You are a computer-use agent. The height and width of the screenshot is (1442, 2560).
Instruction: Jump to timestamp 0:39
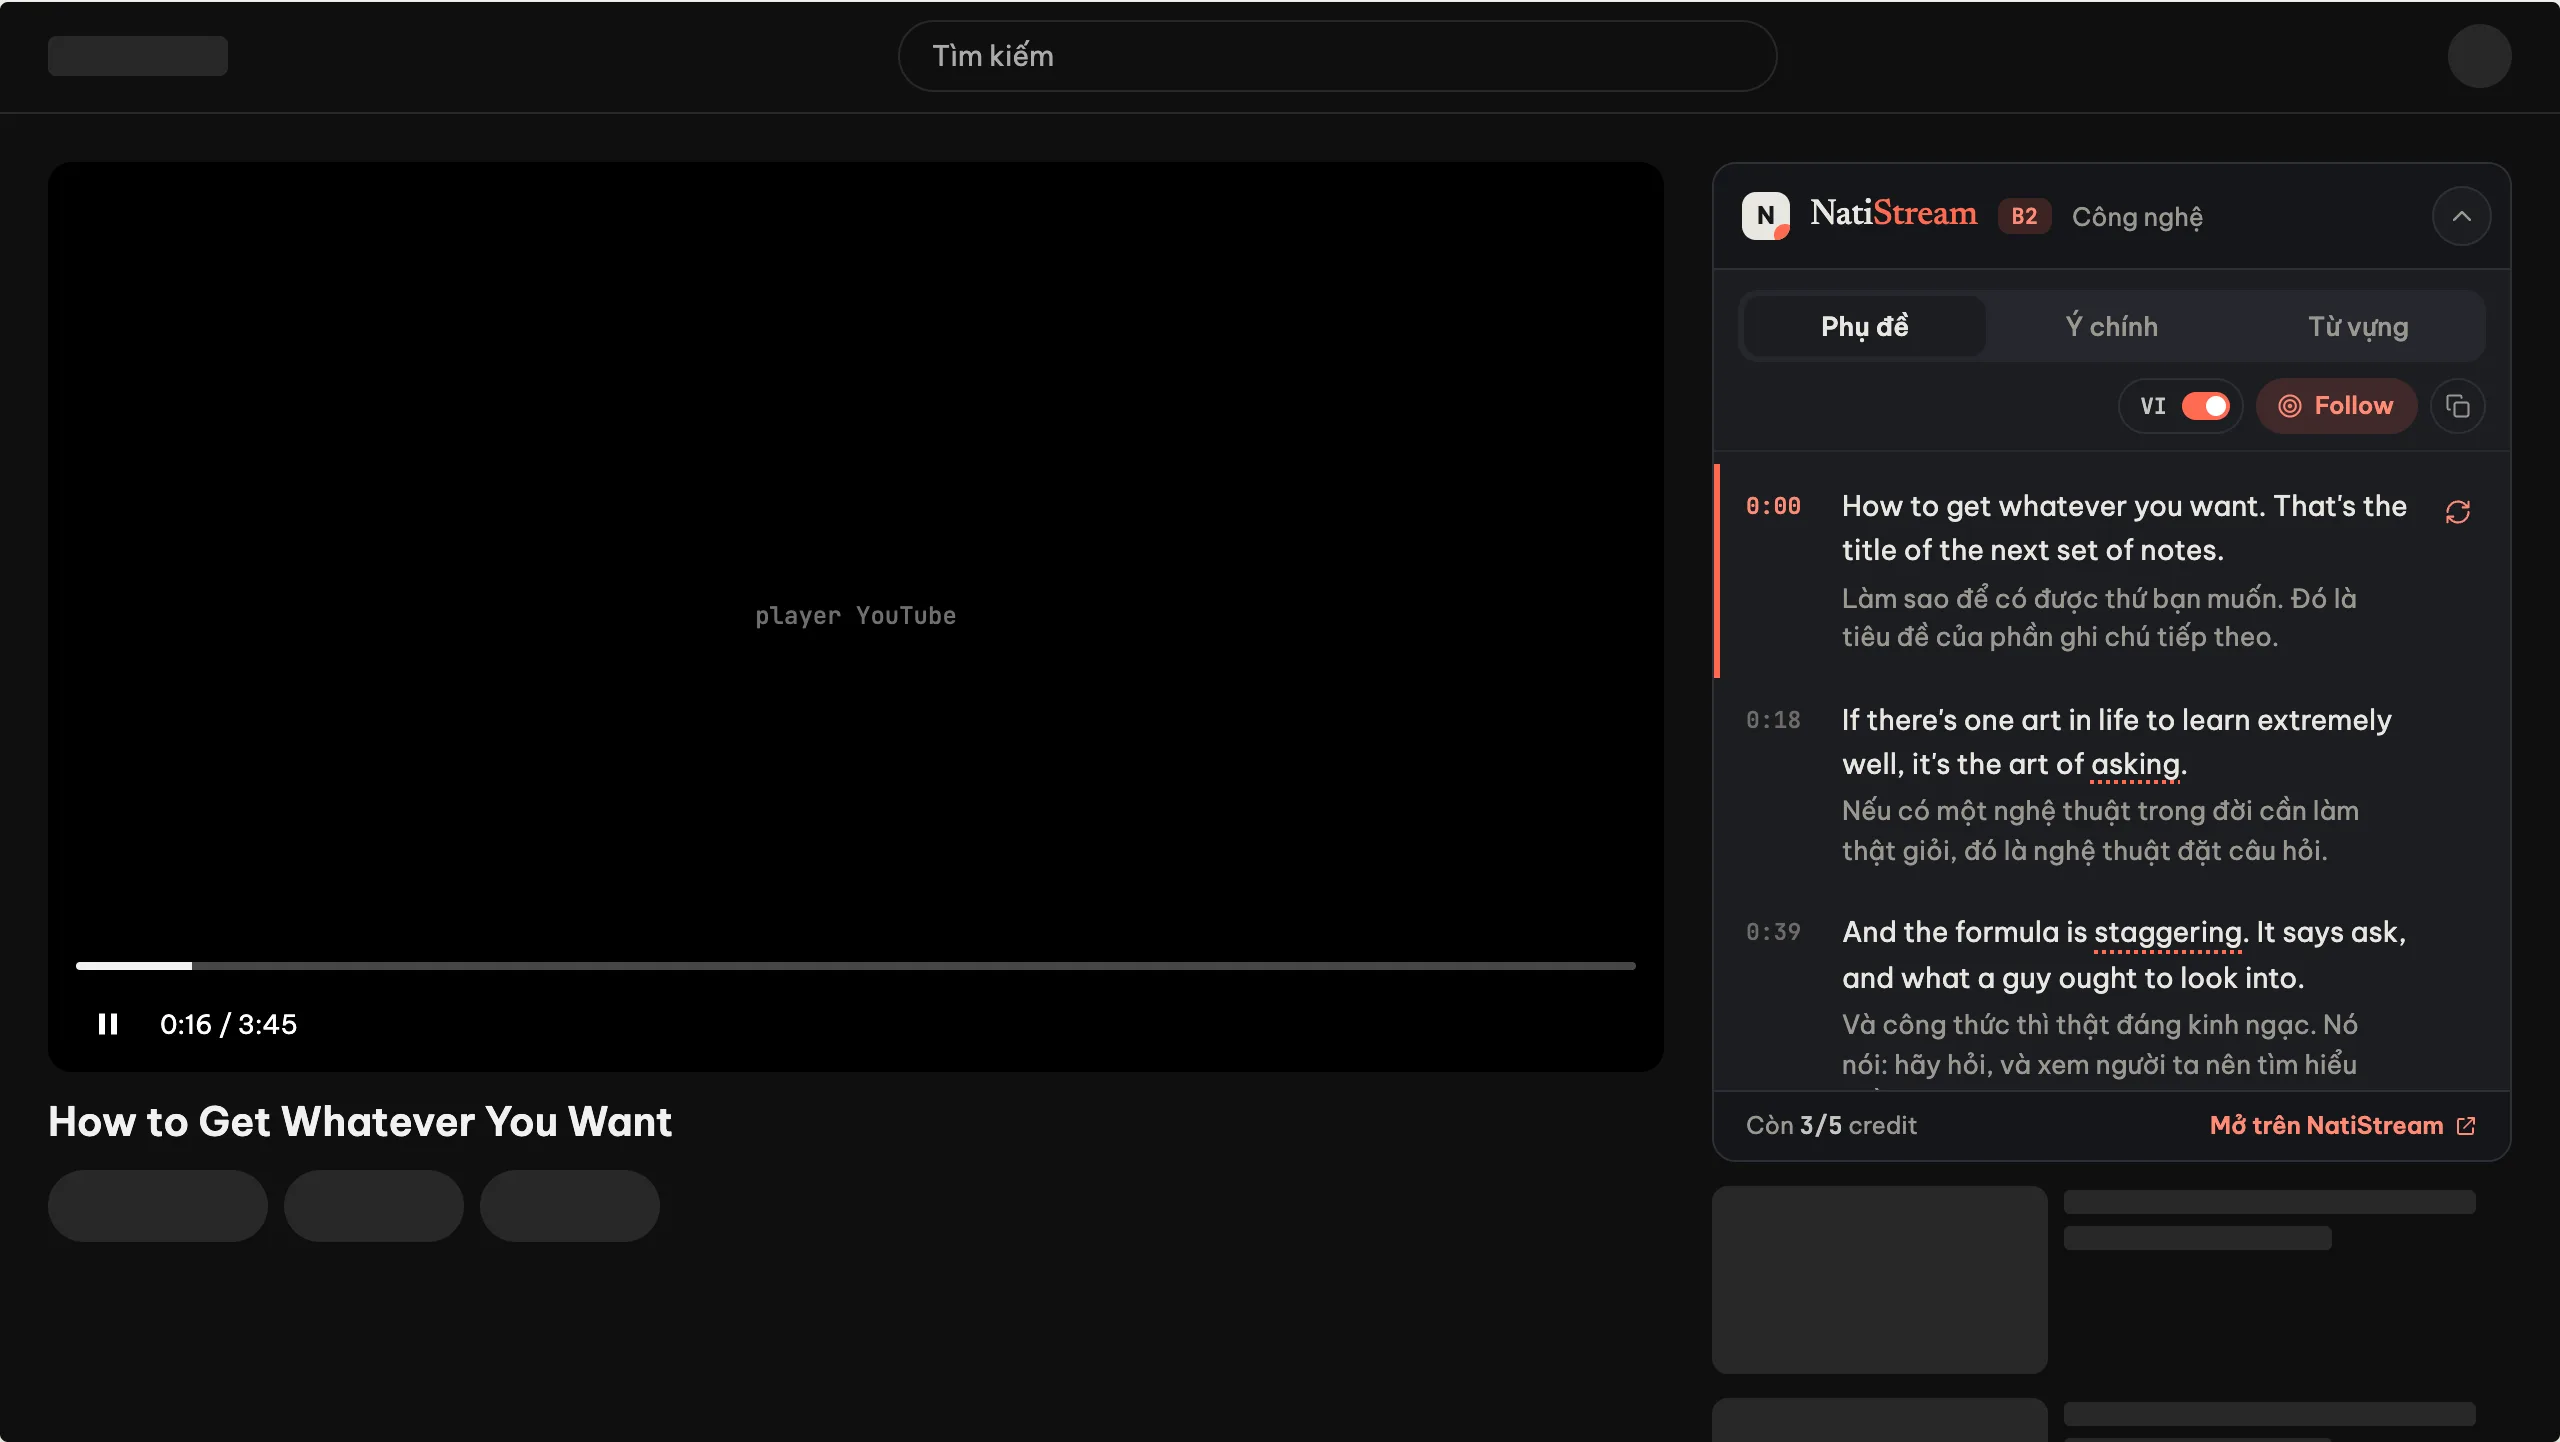(x=1772, y=932)
